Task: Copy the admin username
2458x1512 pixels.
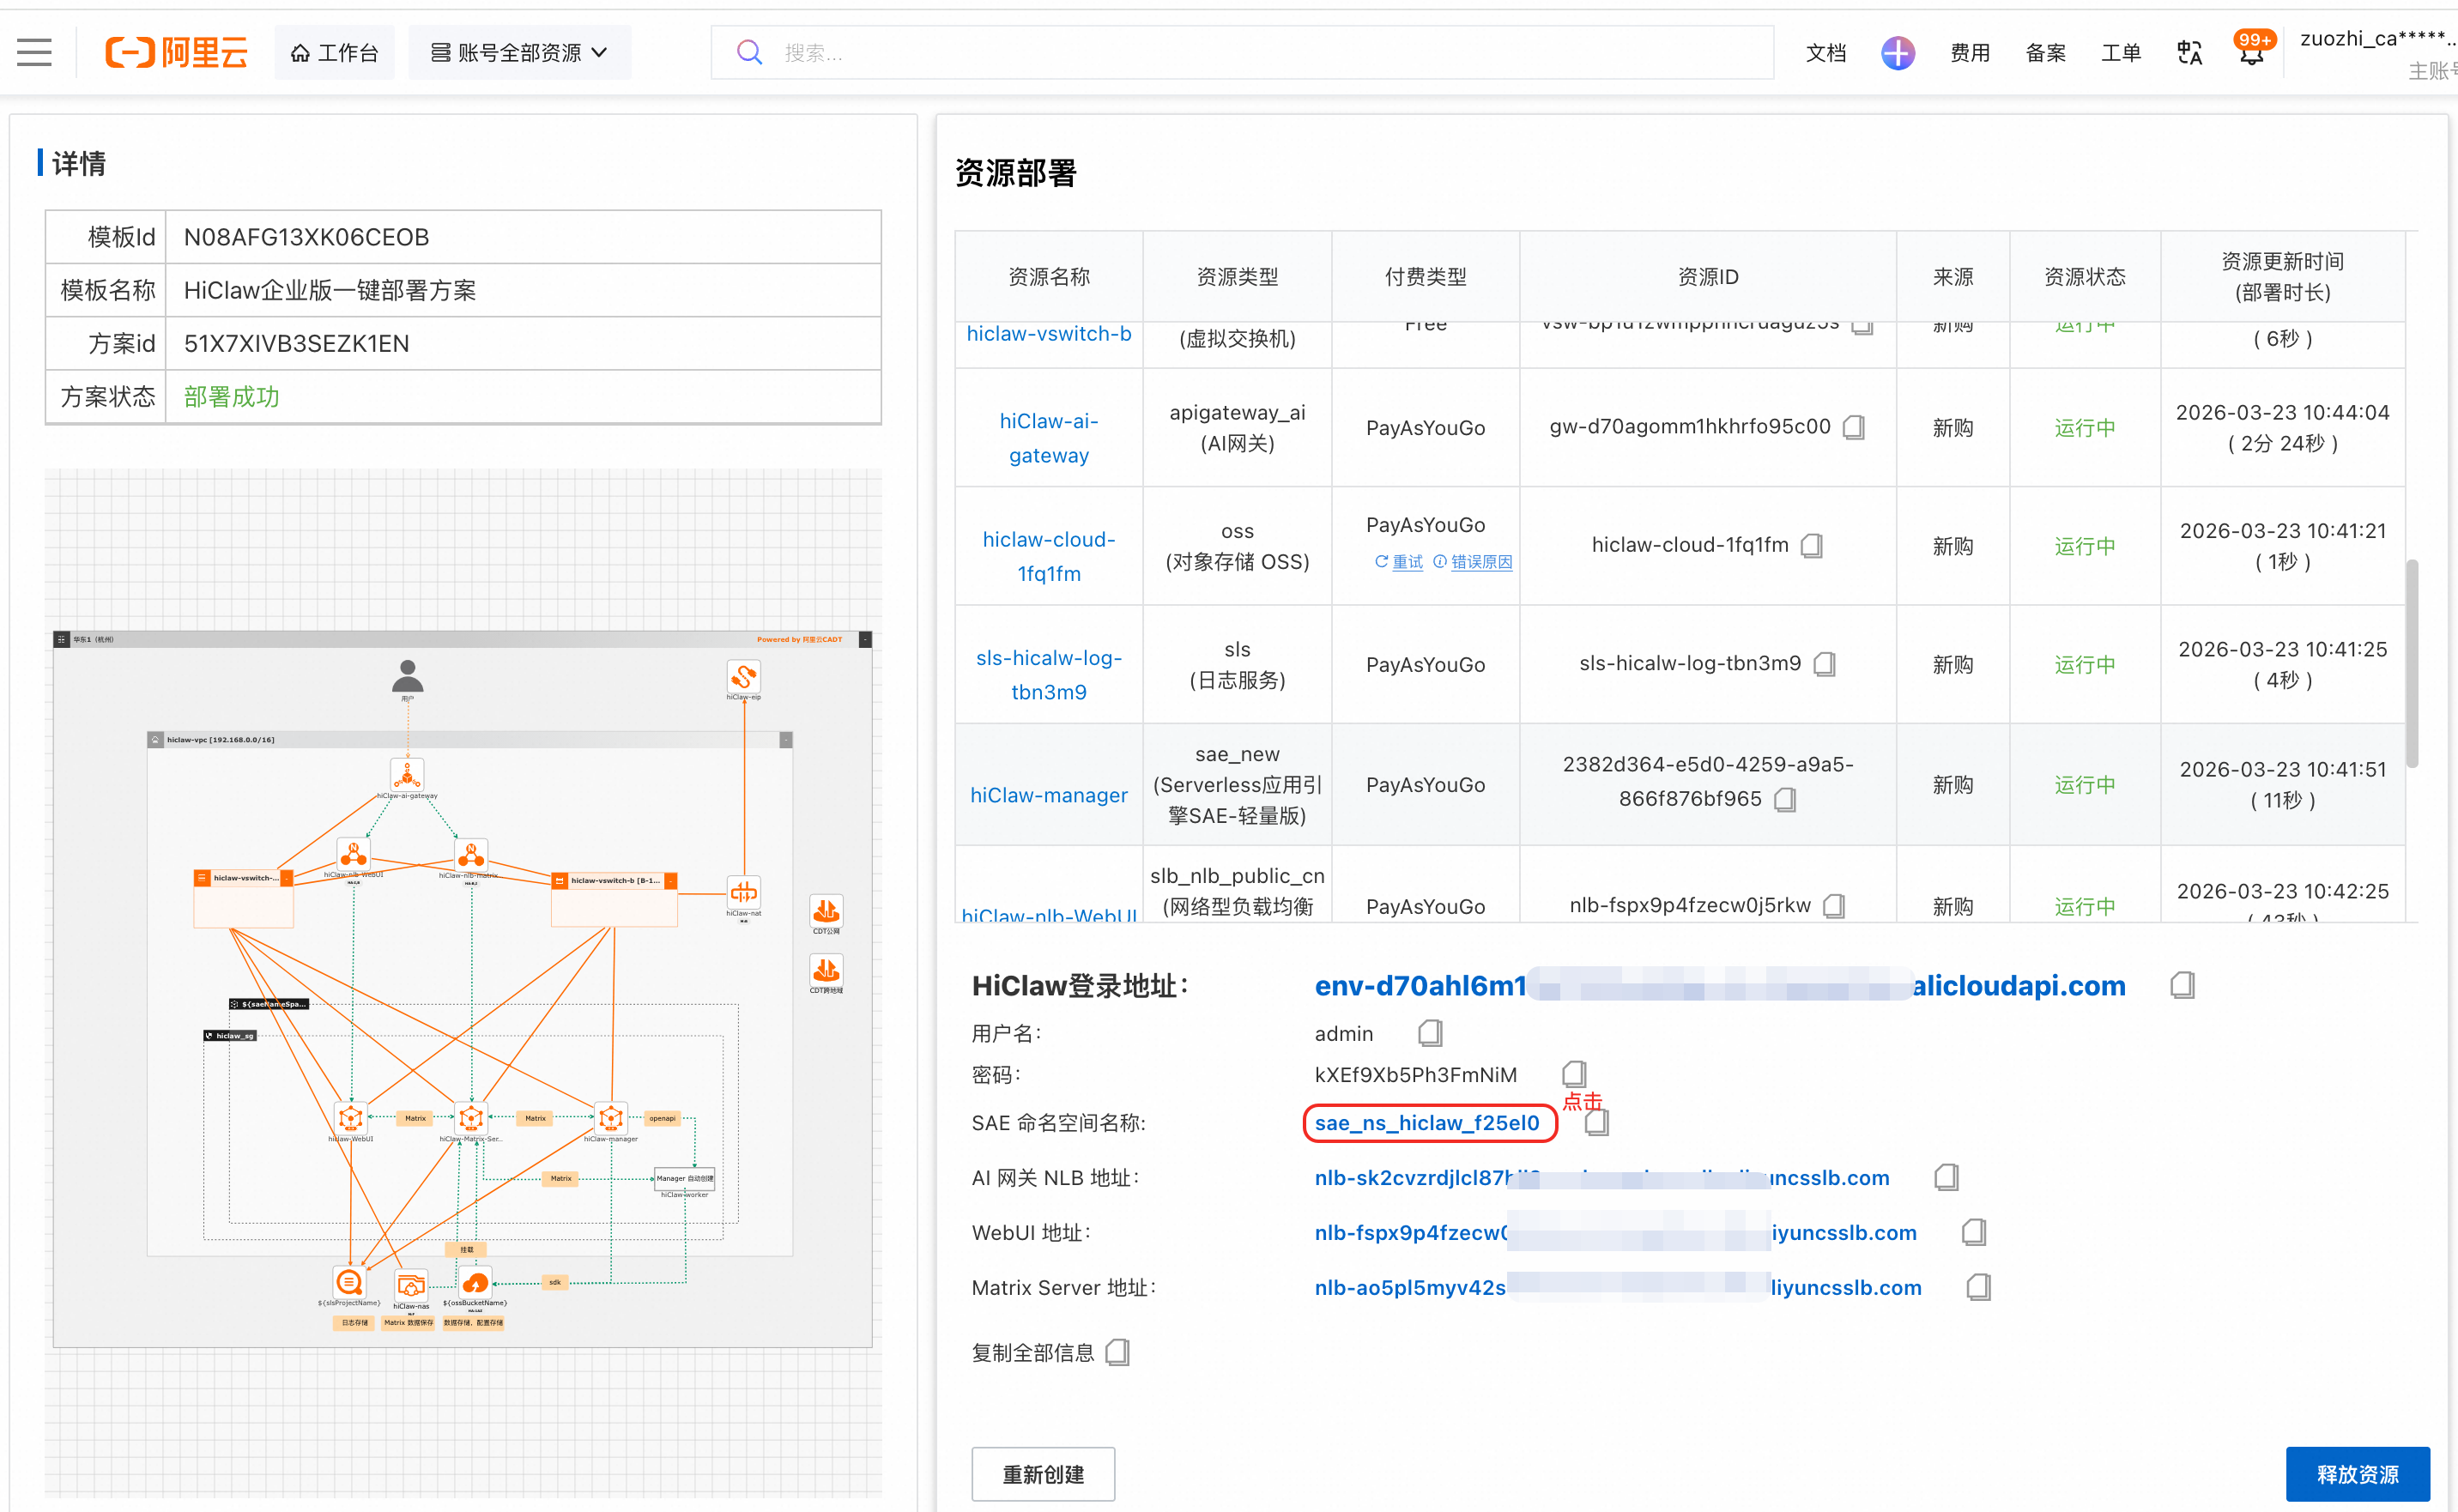Action: [x=1431, y=1032]
